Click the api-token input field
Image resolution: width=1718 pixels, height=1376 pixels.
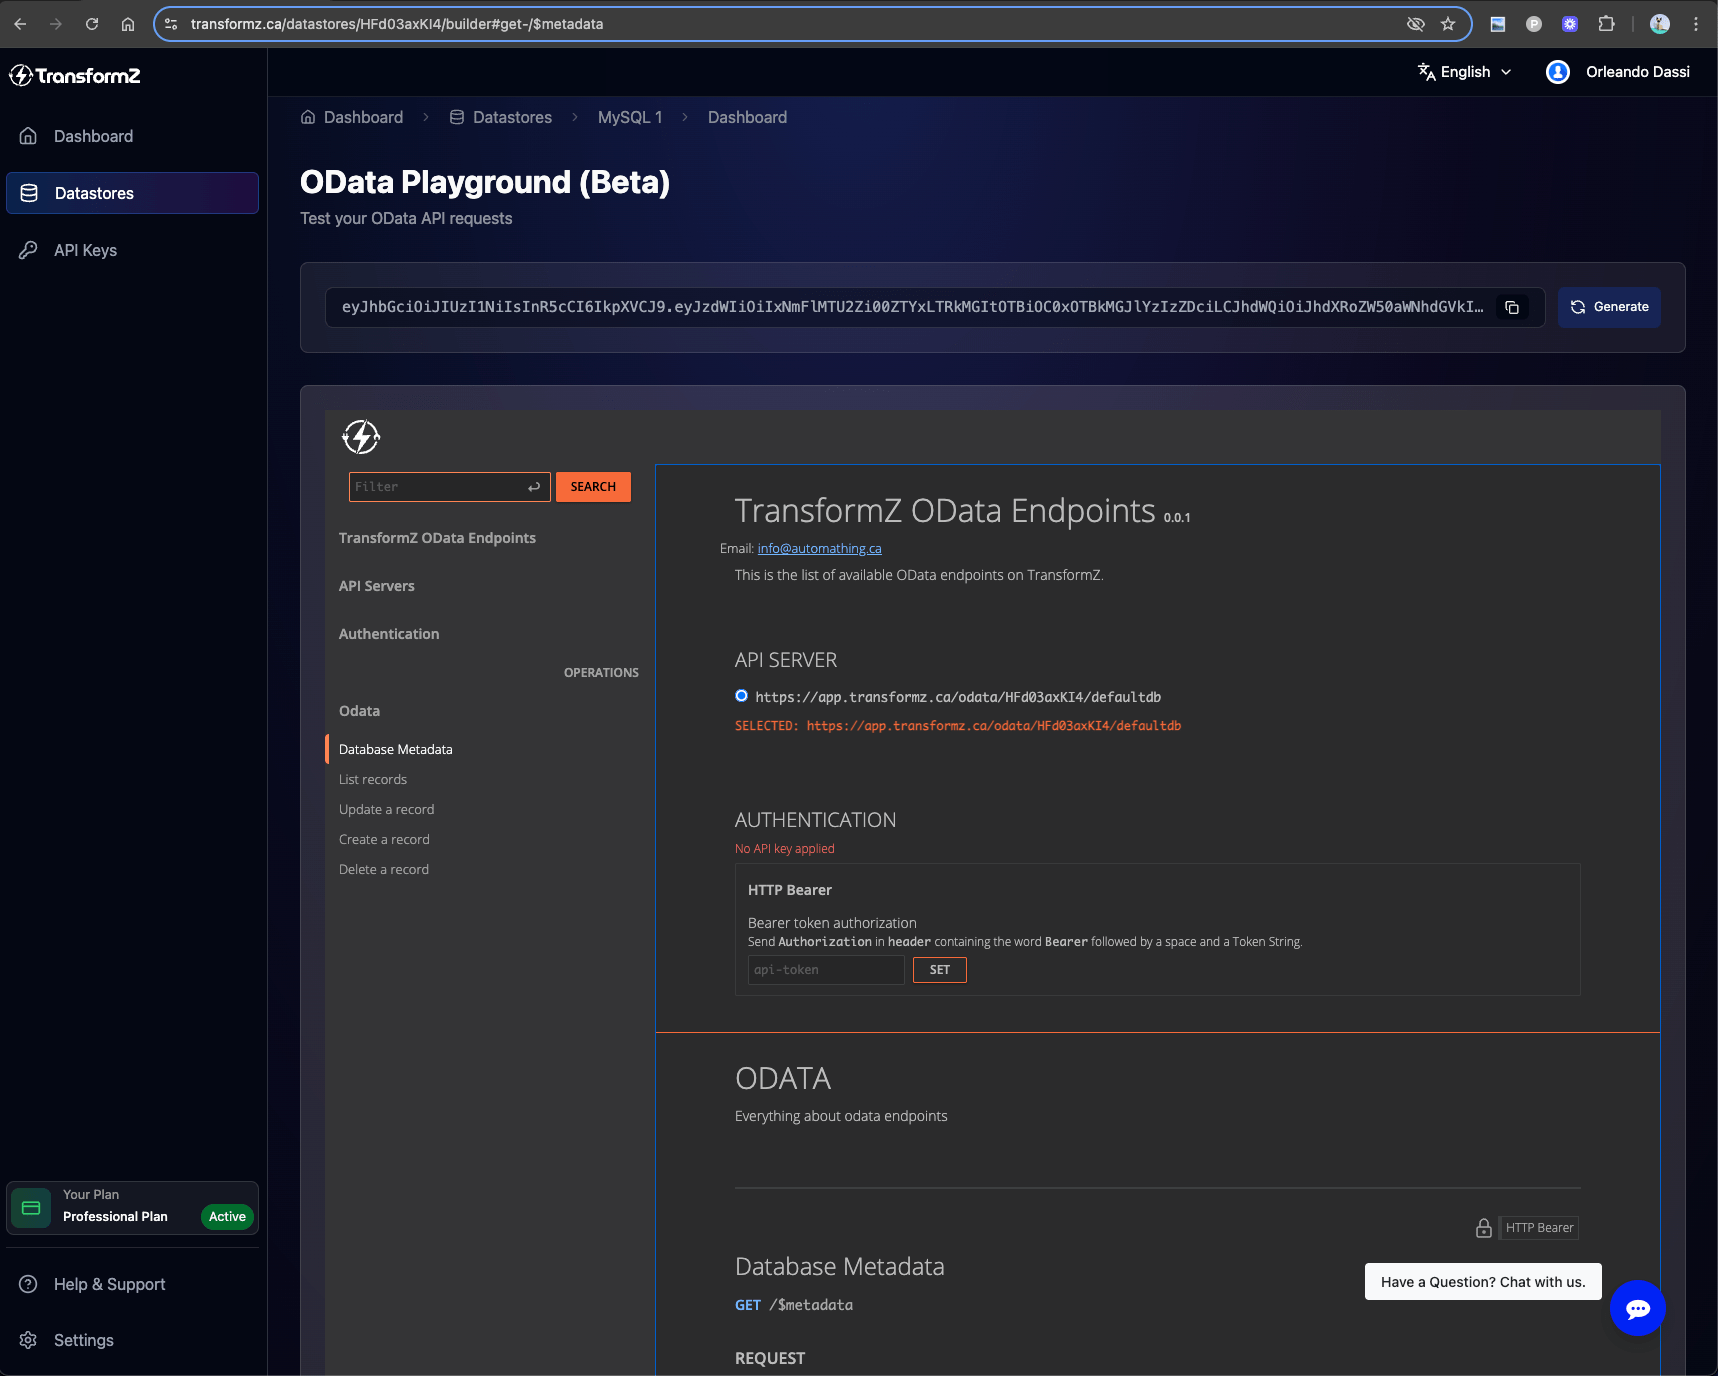coord(825,969)
